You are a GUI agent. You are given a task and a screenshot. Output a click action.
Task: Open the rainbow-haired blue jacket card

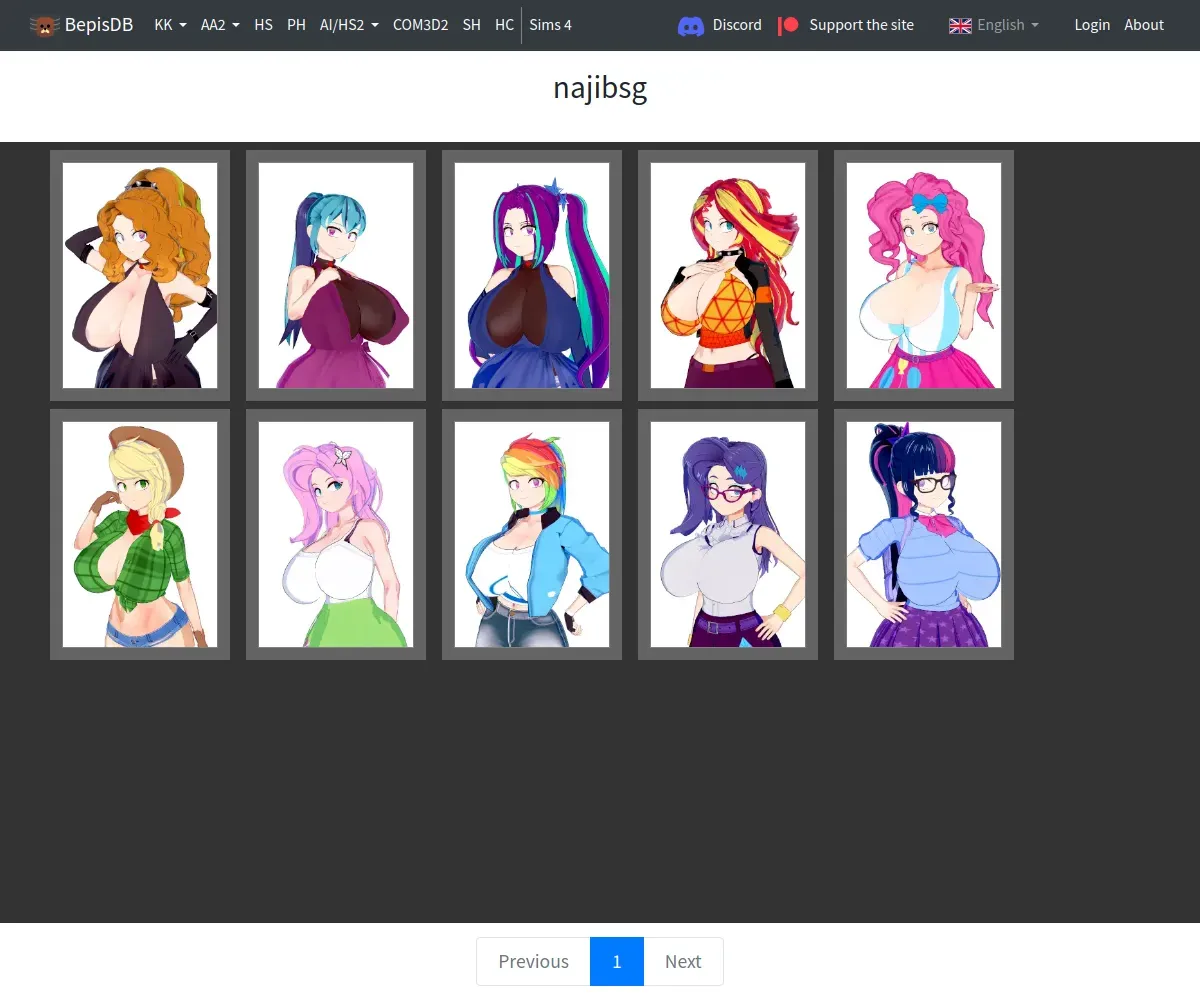tap(532, 534)
